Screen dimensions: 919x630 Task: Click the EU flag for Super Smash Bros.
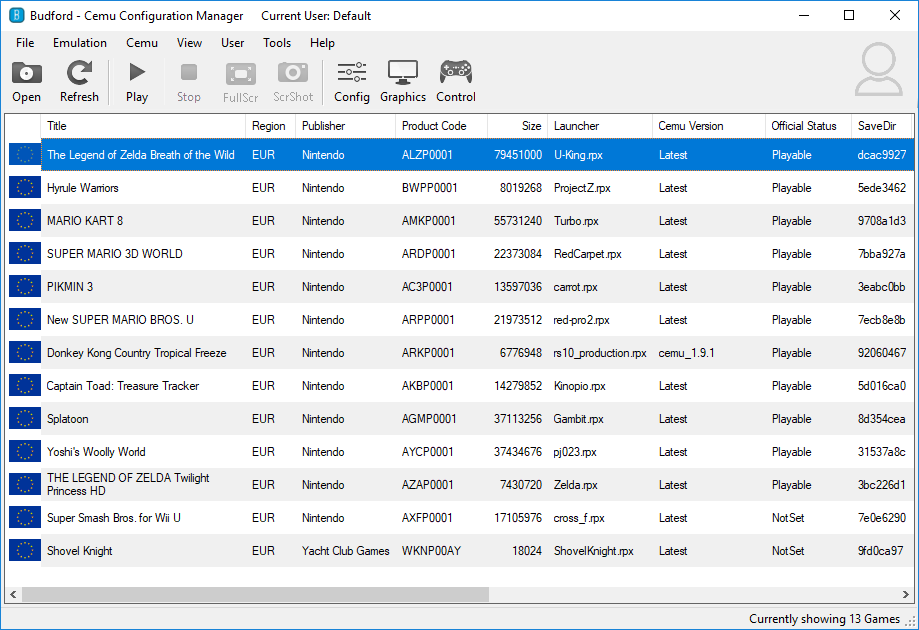pyautogui.click(x=25, y=517)
